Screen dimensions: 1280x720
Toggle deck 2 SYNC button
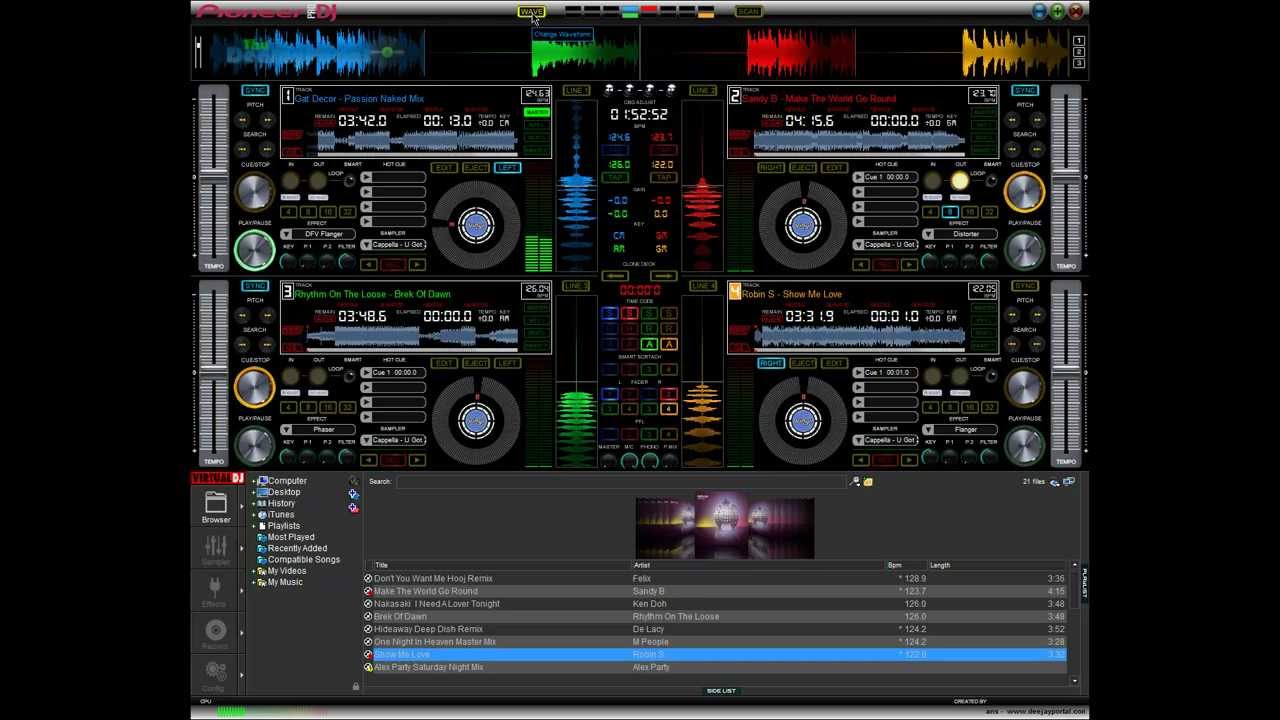pyautogui.click(x=1025, y=91)
